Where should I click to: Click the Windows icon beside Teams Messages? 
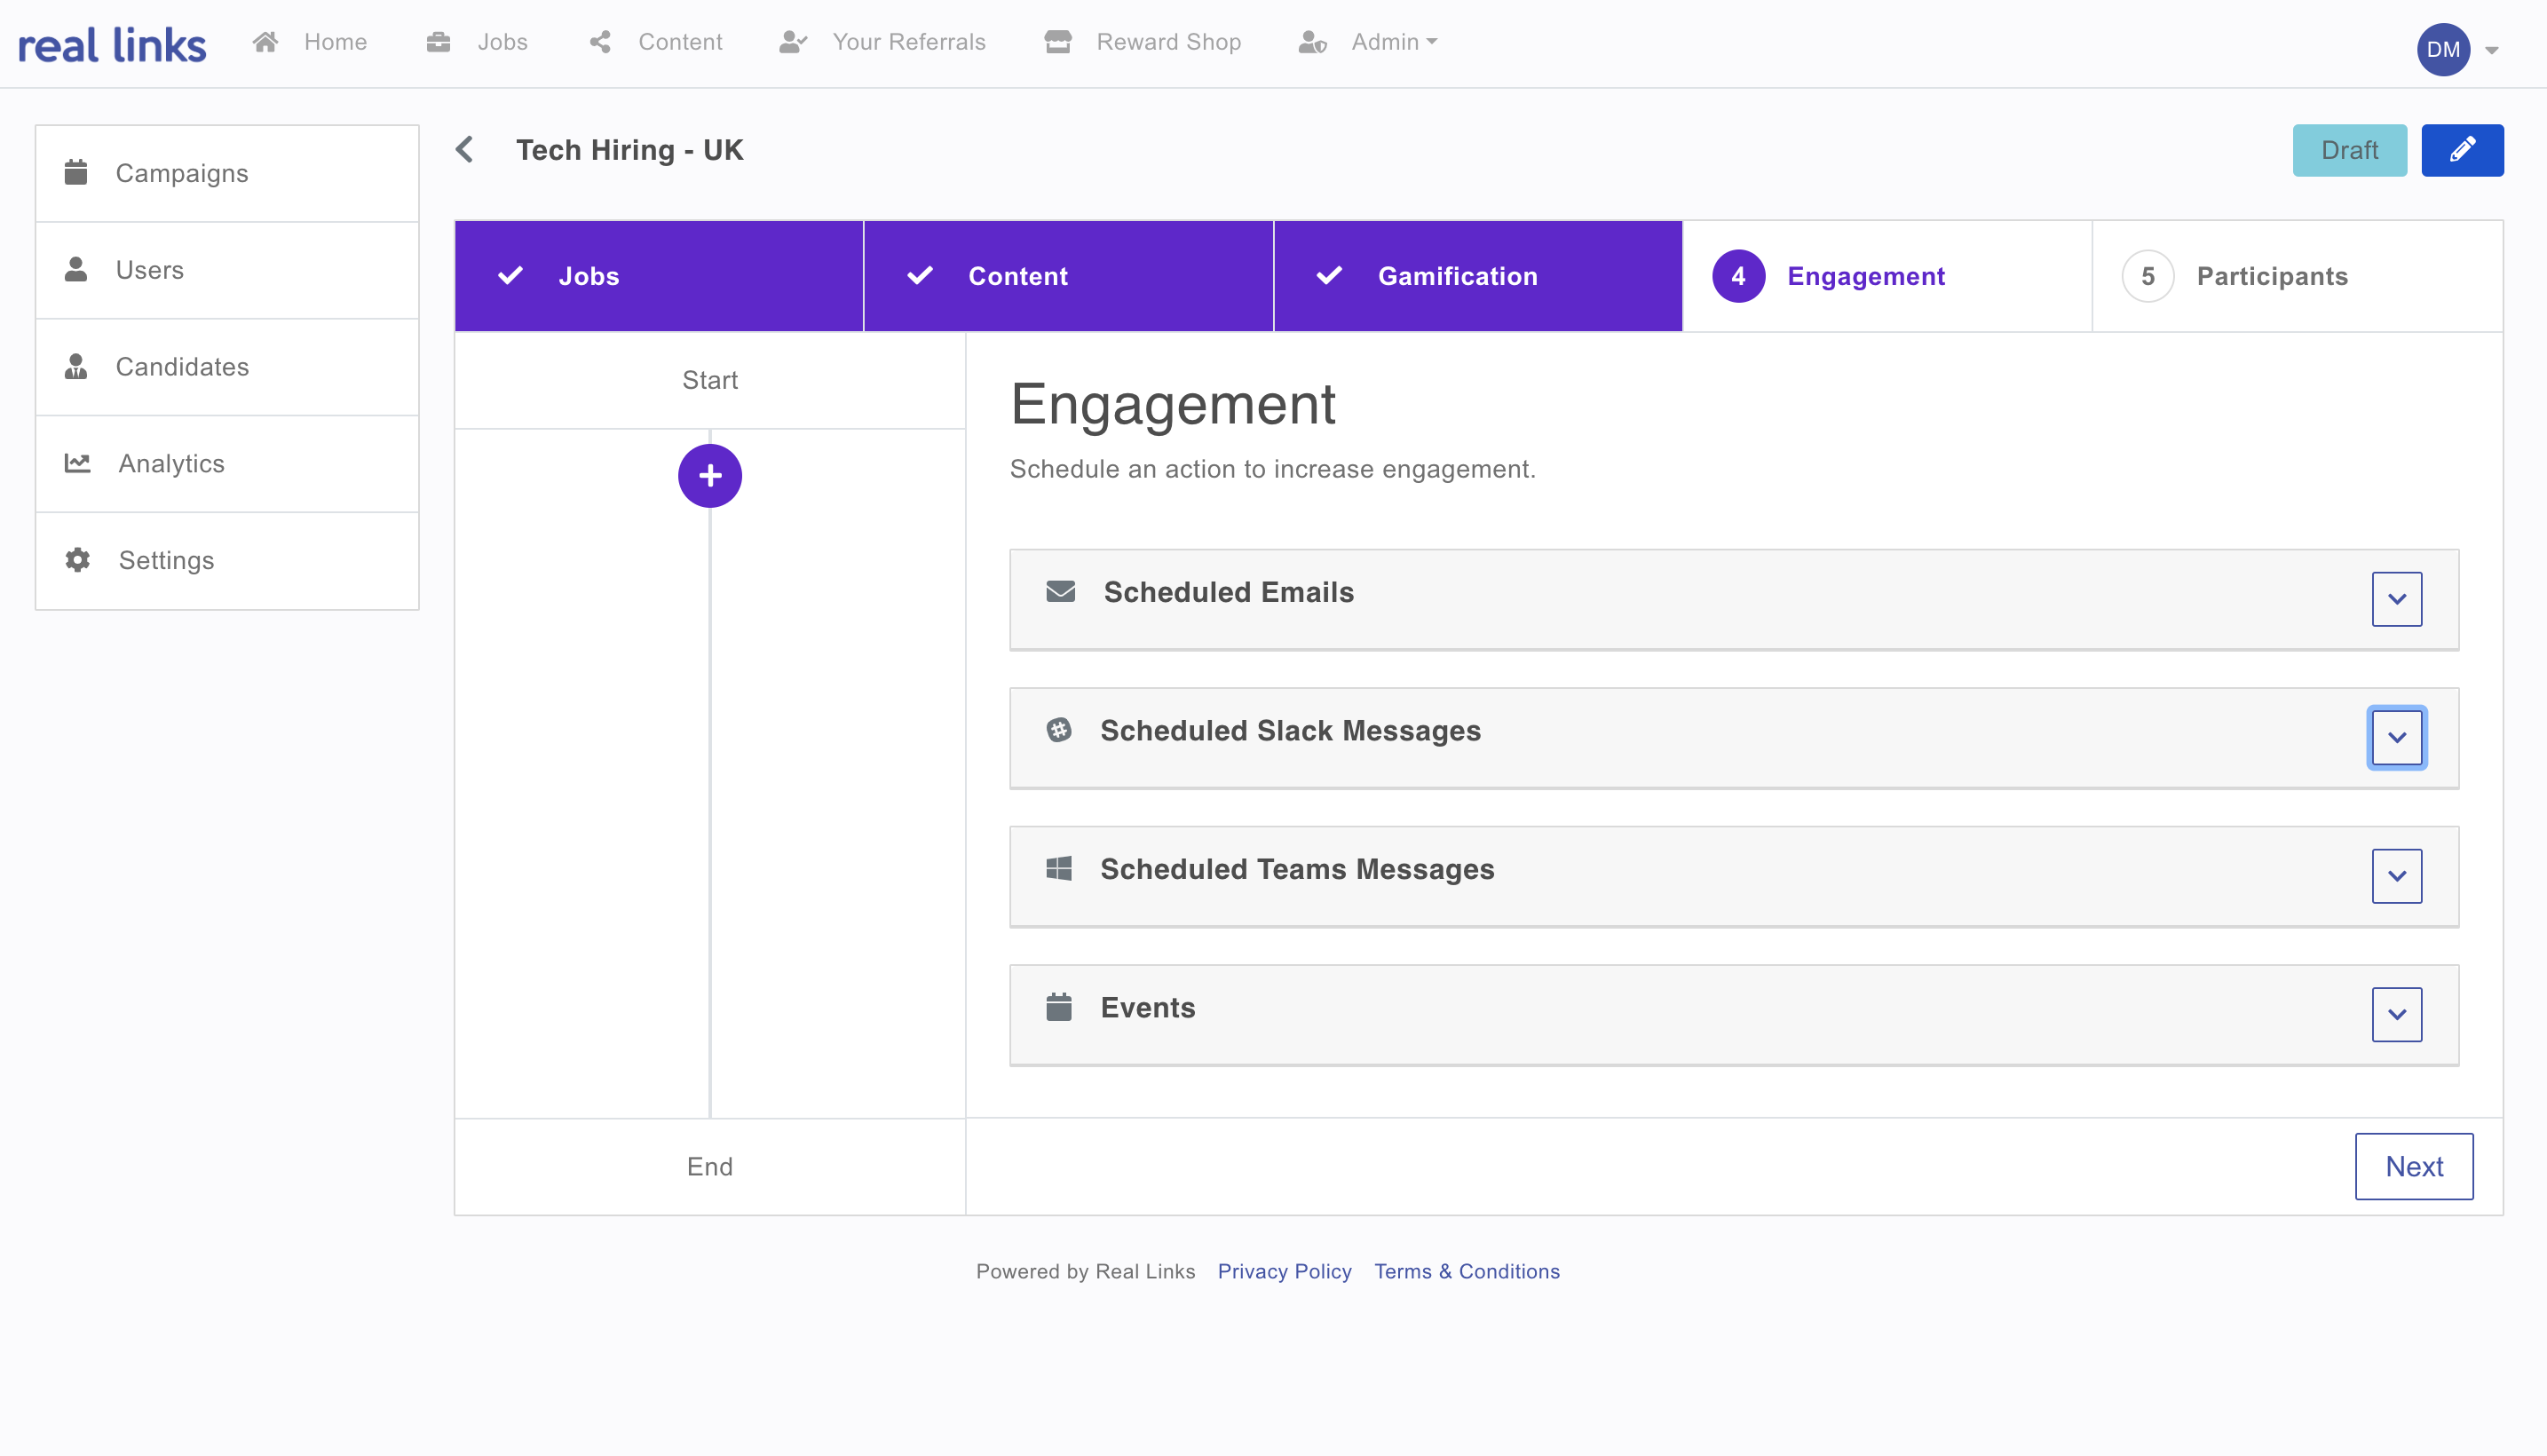(1059, 869)
